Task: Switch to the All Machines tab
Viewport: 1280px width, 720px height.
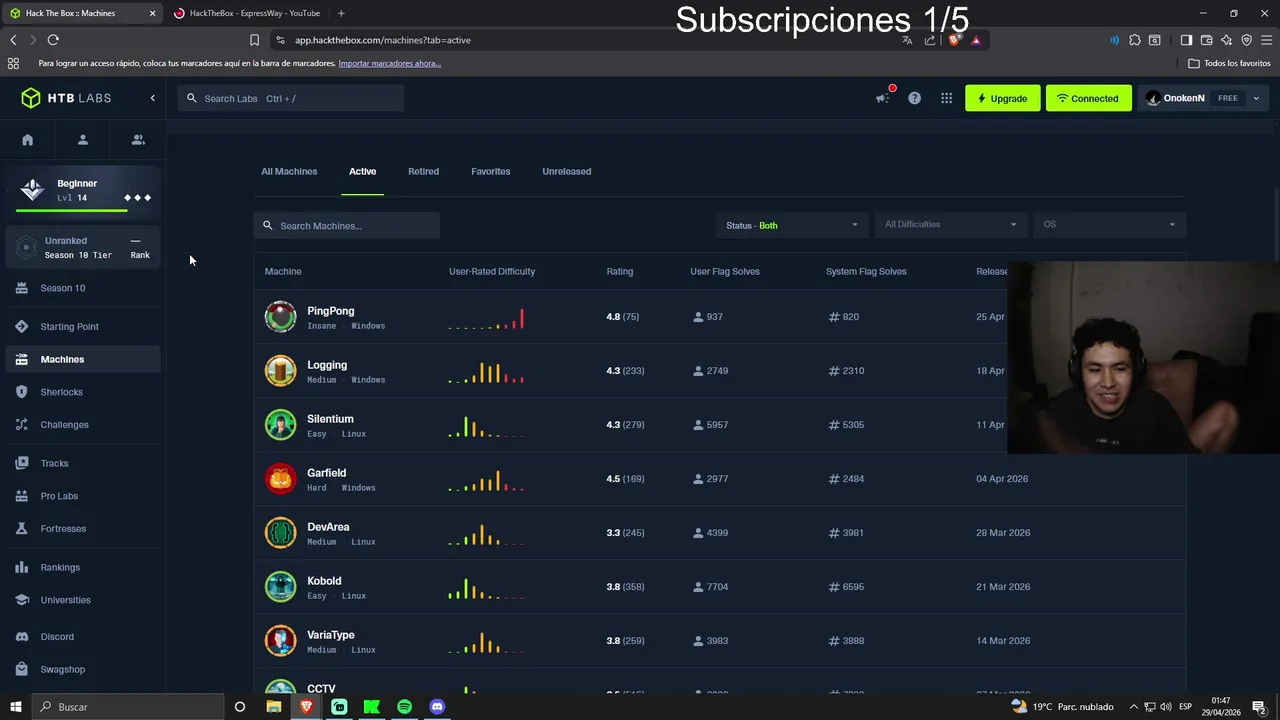Action: (x=289, y=171)
